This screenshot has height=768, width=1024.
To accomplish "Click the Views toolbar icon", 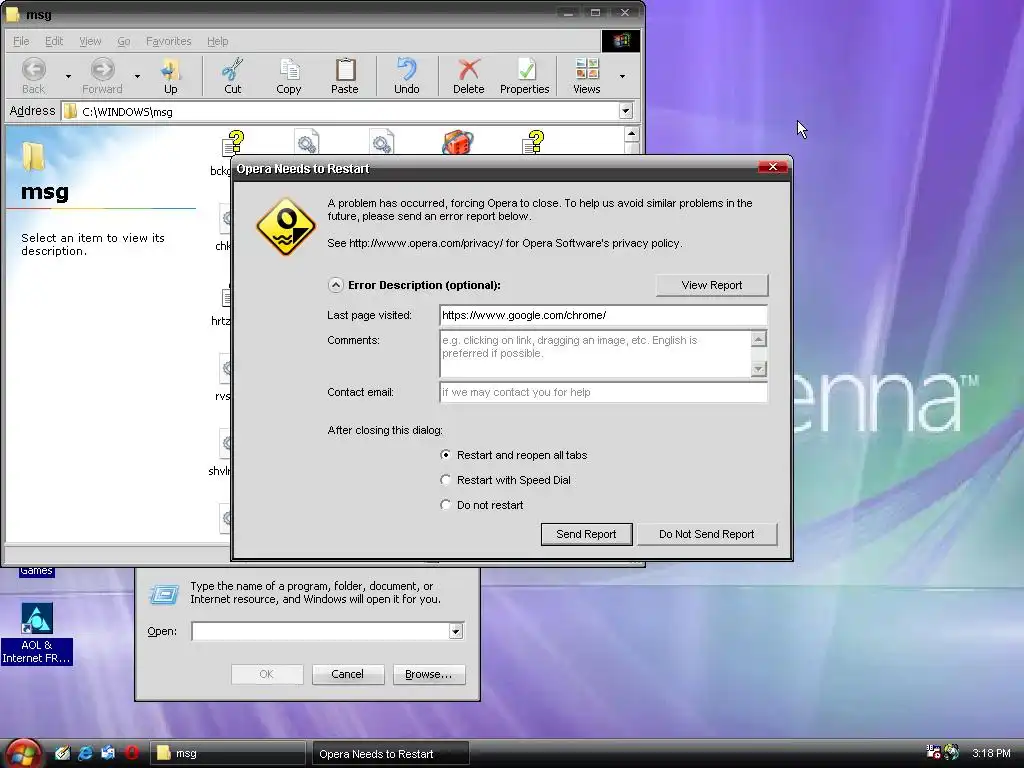I will click(586, 69).
